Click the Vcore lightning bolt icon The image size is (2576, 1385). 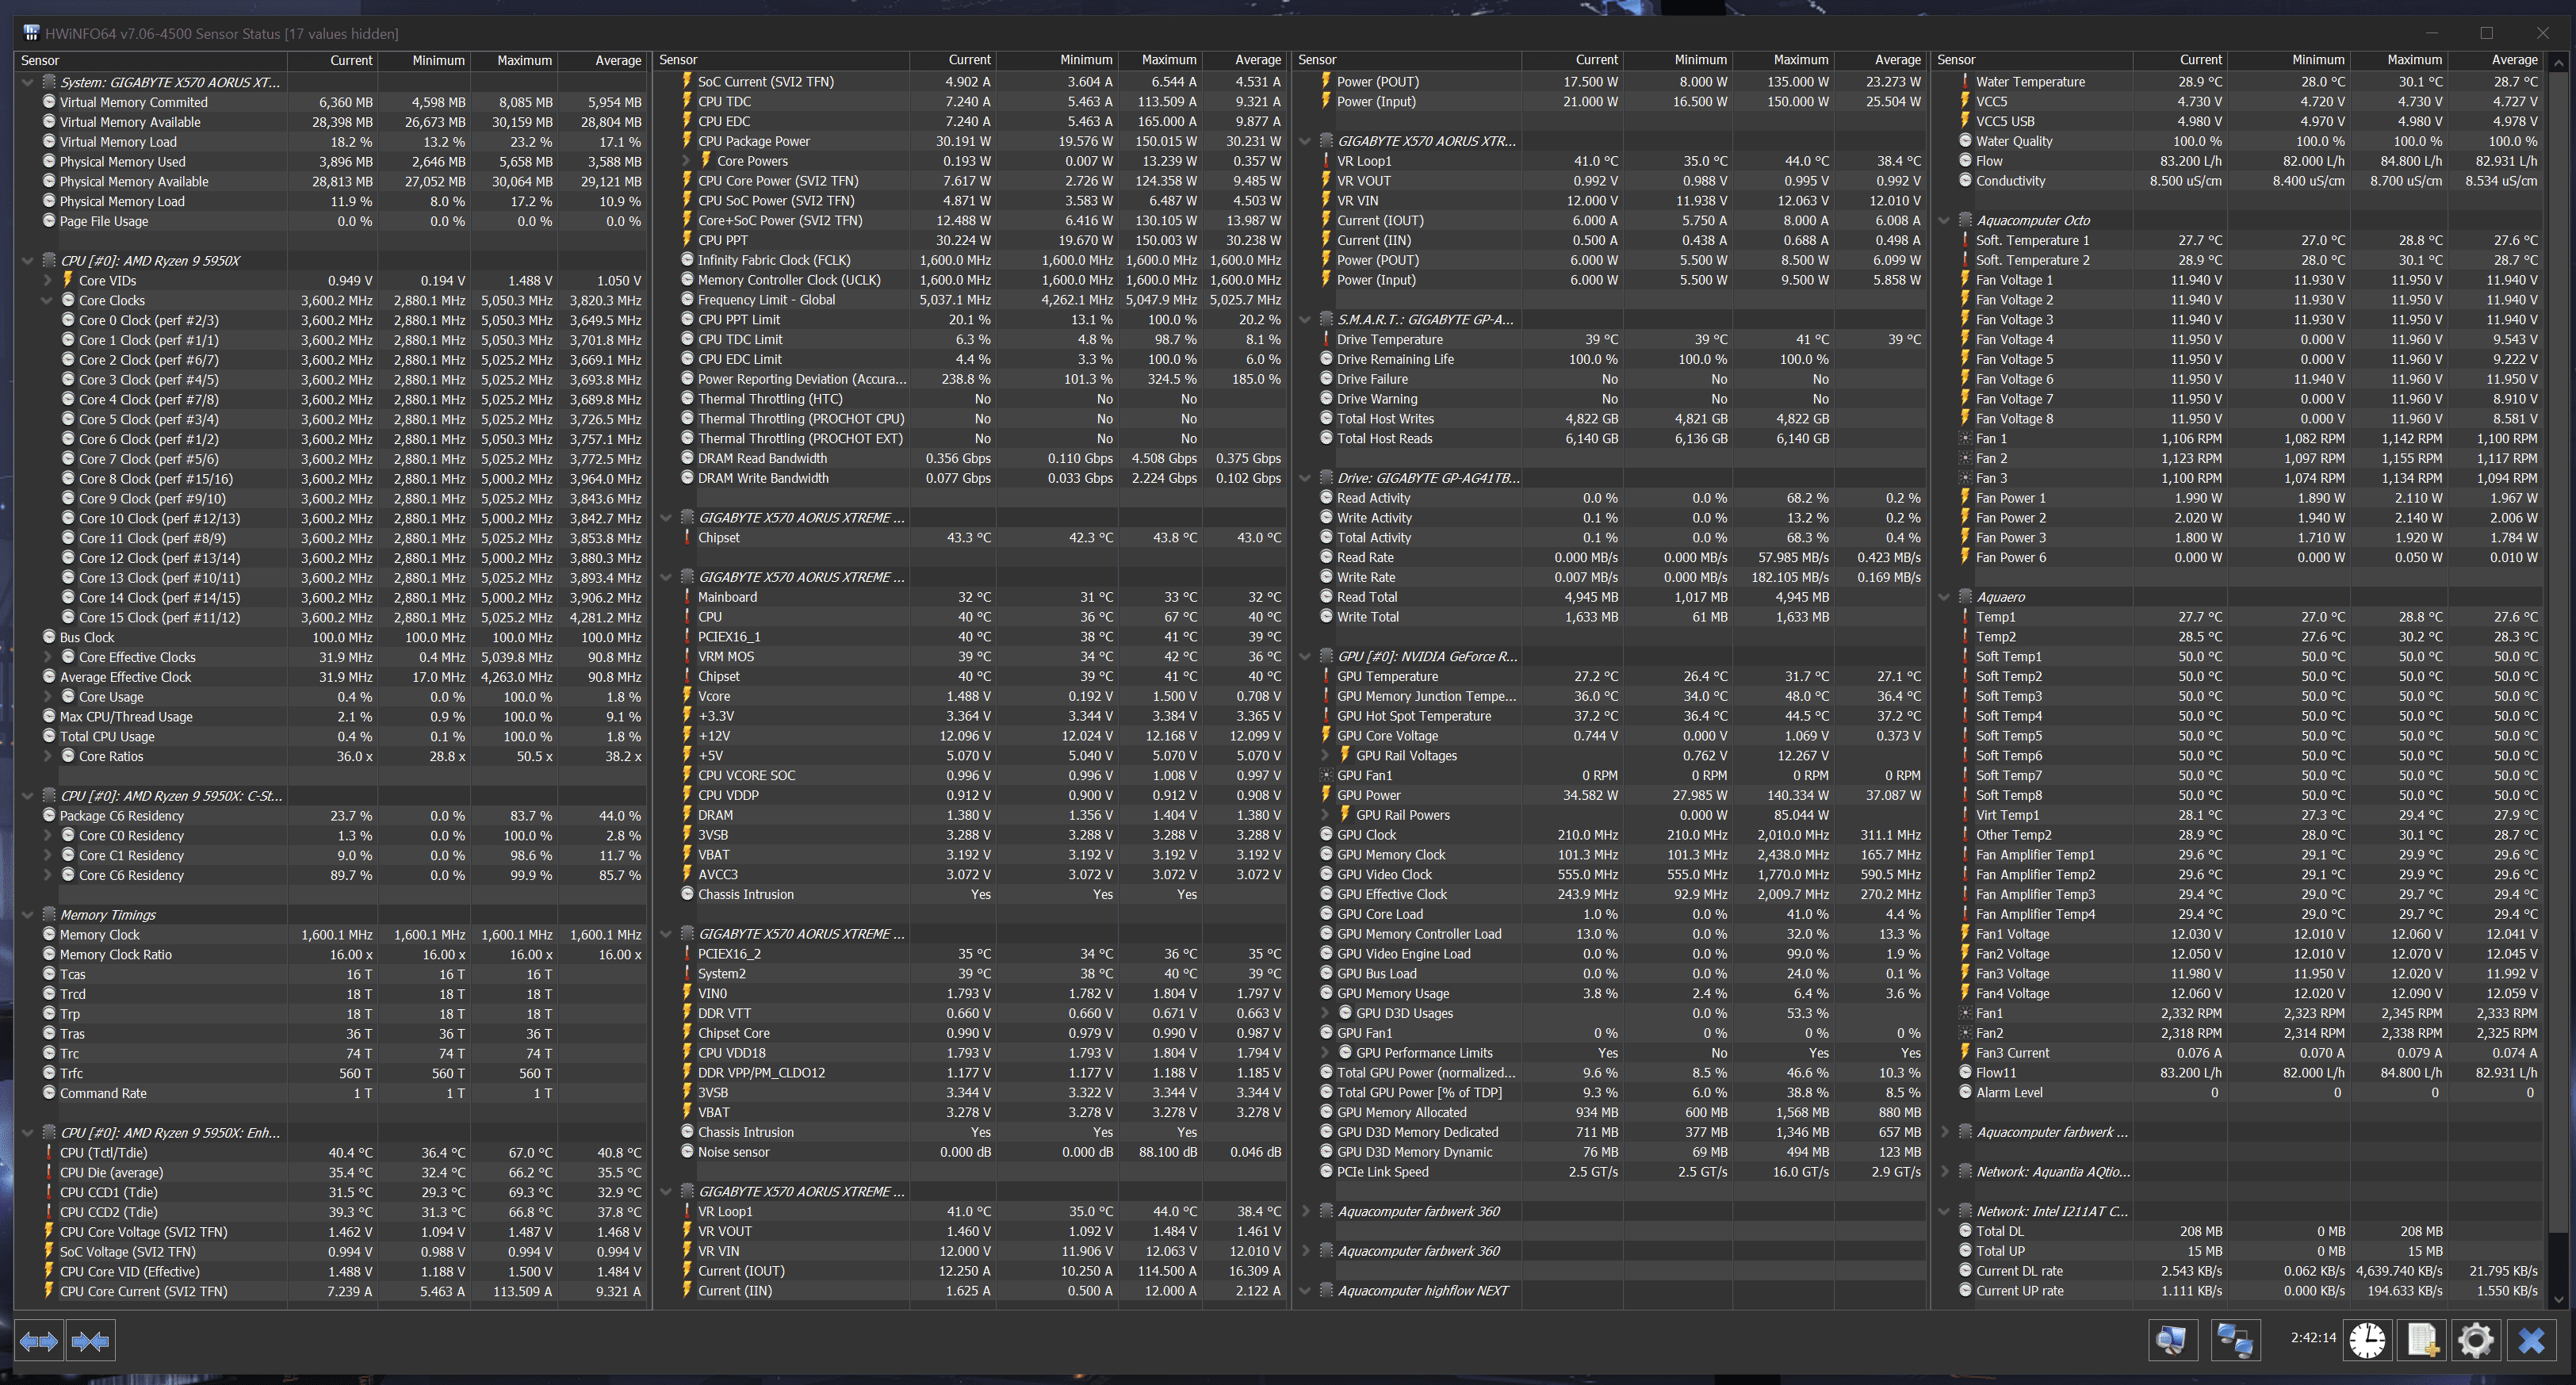687,696
